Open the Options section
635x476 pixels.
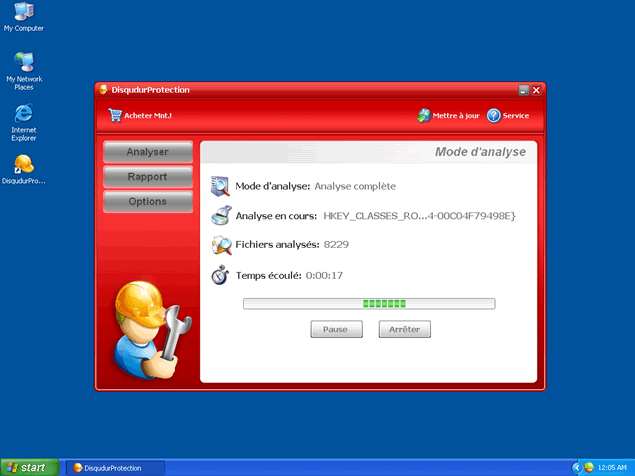coord(147,202)
